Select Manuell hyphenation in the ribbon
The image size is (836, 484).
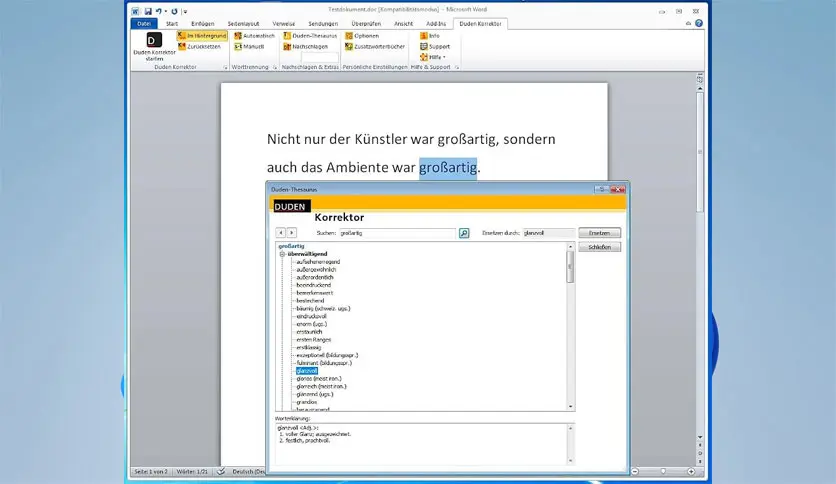pyautogui.click(x=249, y=46)
